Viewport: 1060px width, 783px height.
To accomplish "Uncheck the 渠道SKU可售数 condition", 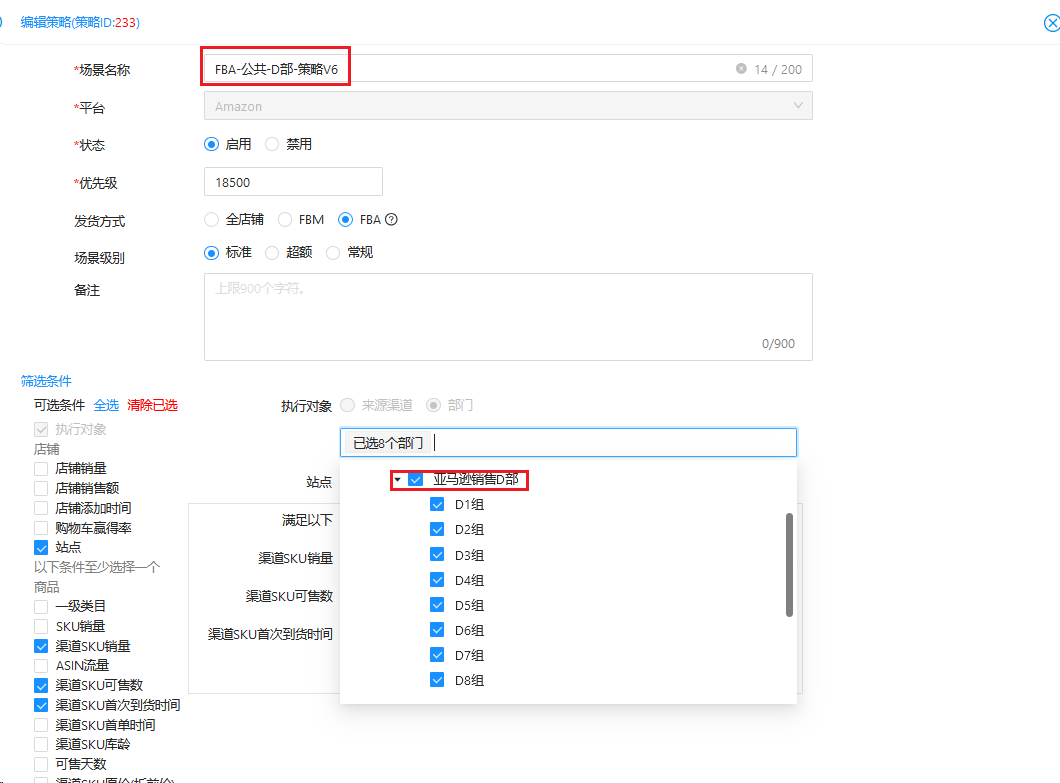I will point(41,685).
